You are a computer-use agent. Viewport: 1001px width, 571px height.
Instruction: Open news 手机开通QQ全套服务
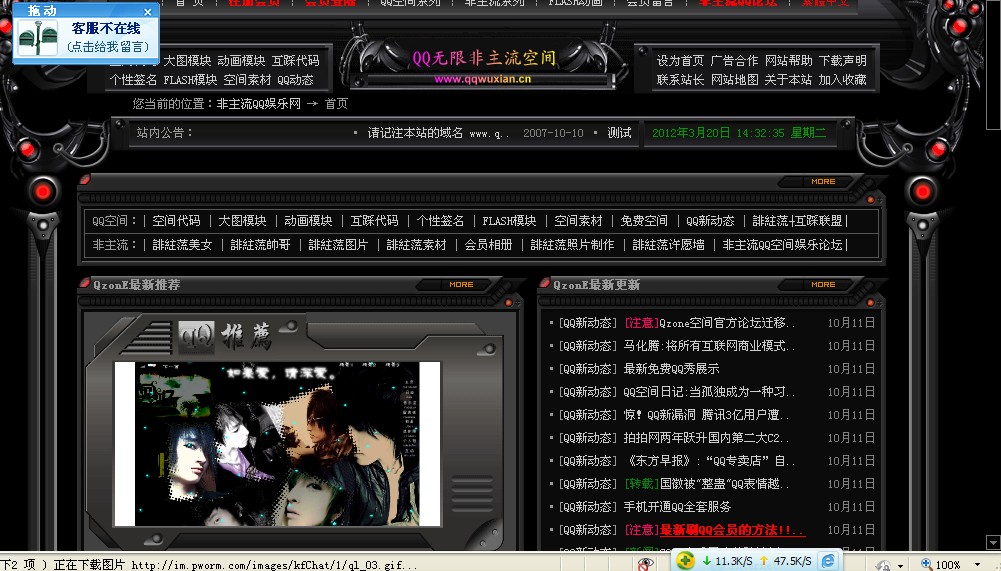677,506
